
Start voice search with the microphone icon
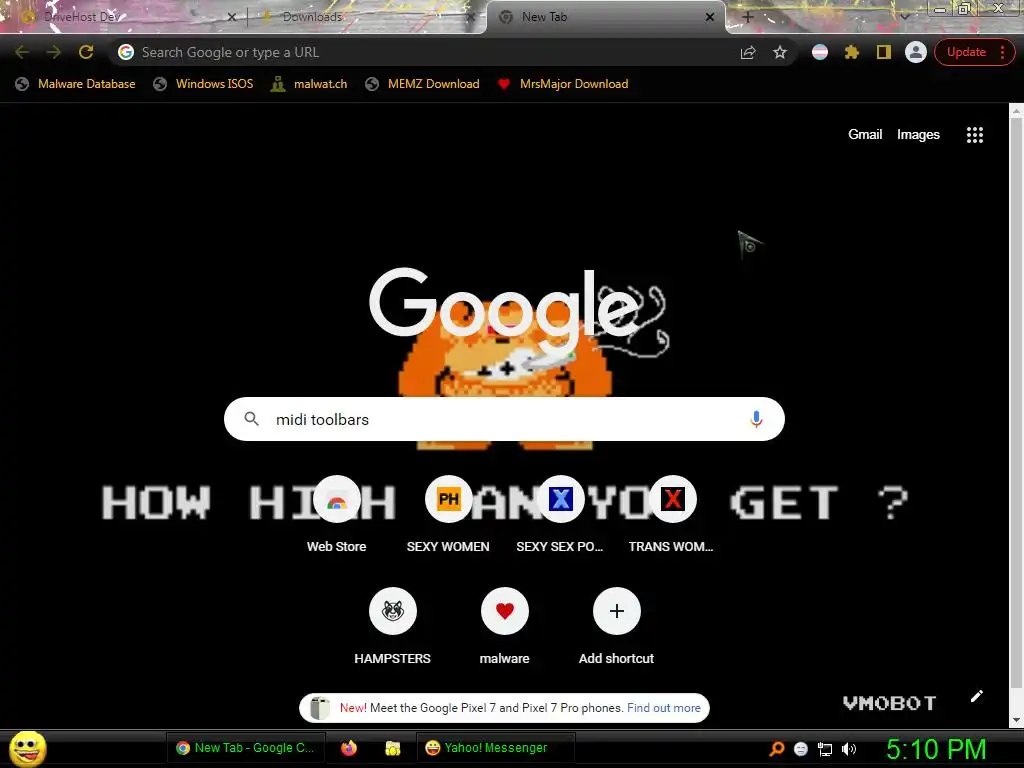(756, 419)
